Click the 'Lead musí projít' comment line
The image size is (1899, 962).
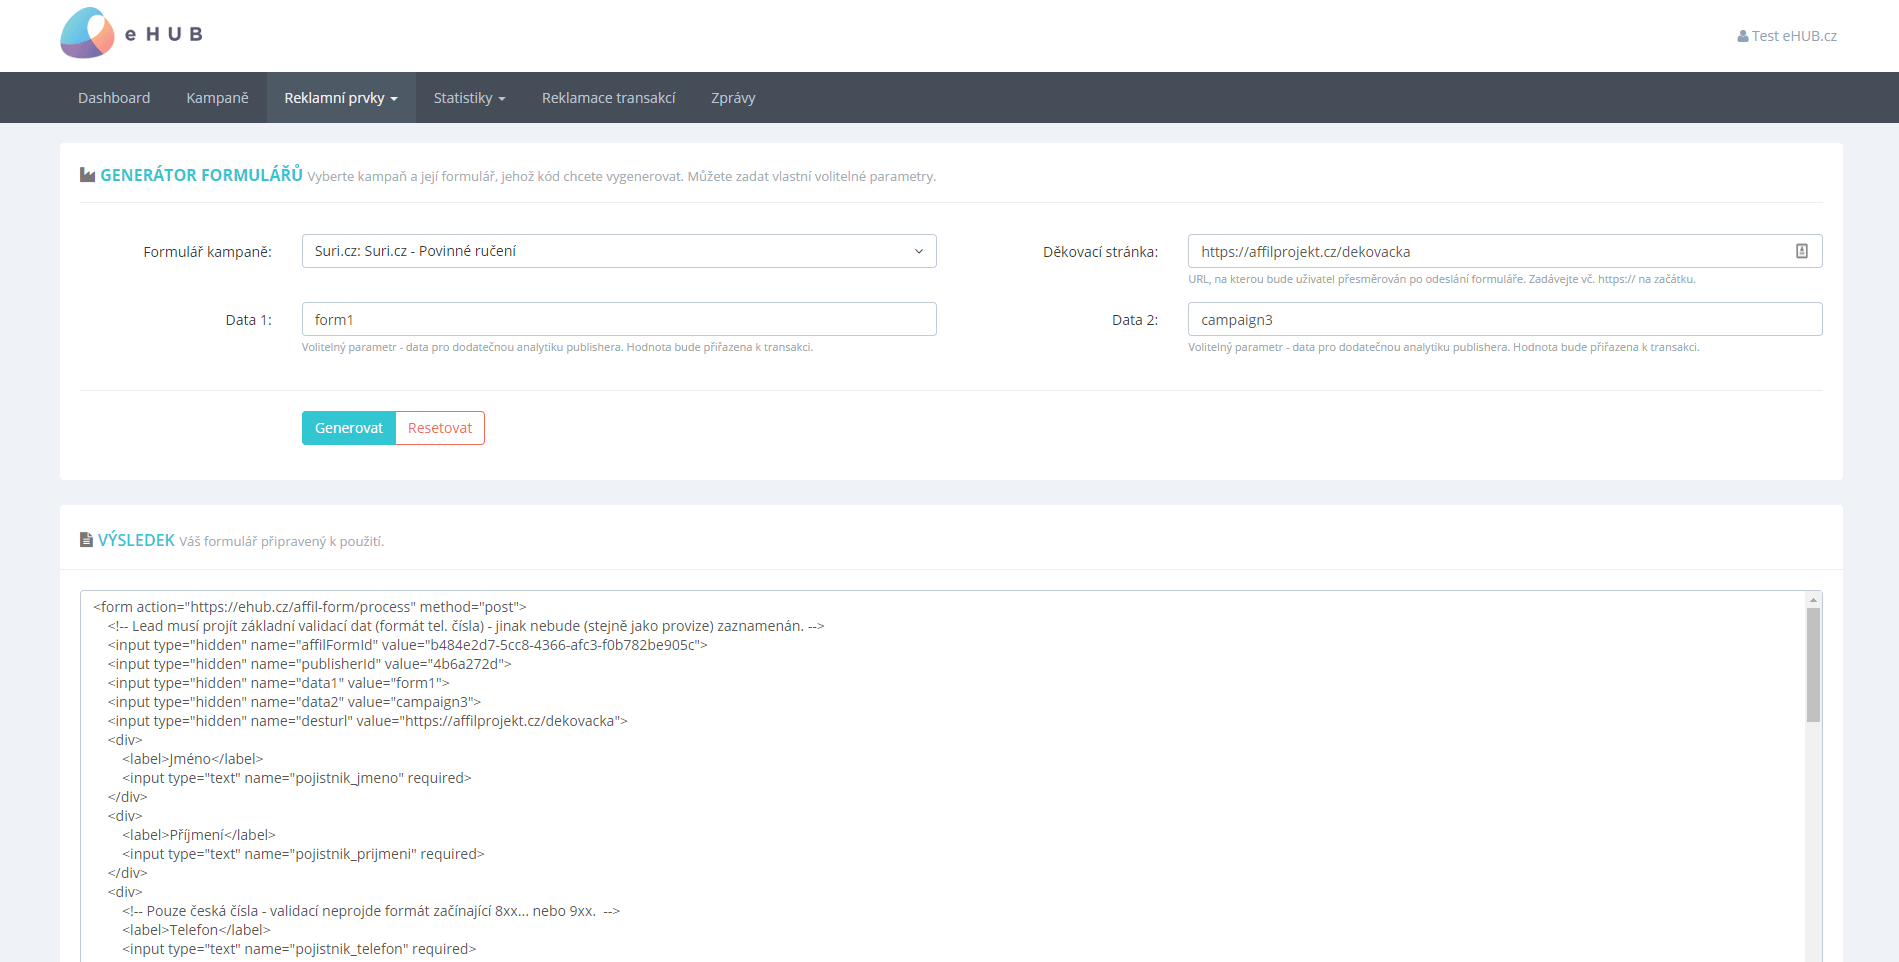click(x=466, y=626)
